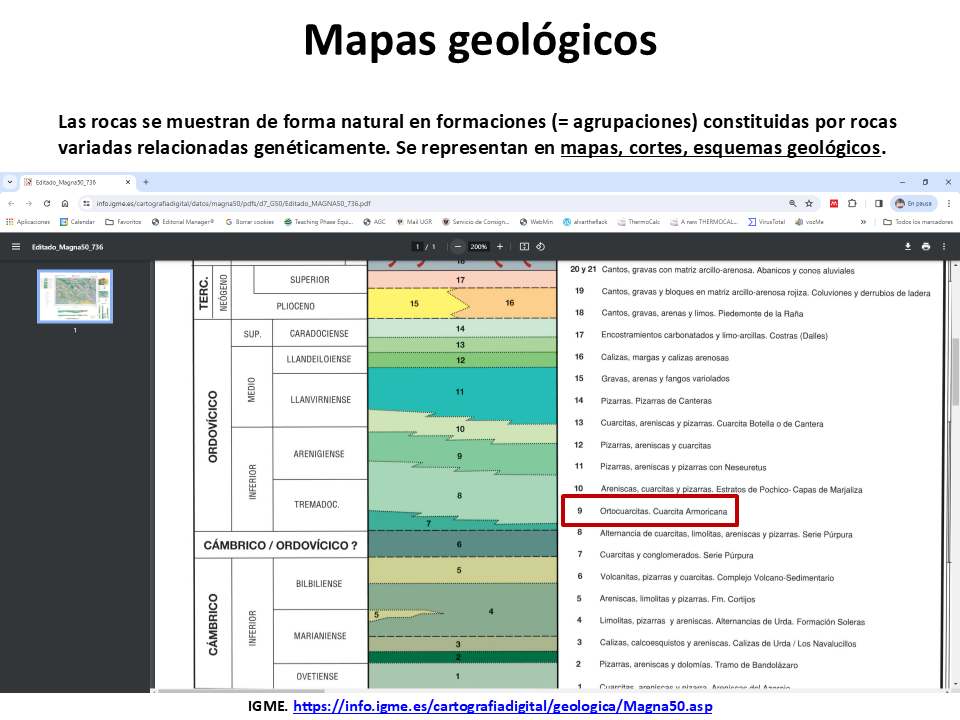Rotate the PDF counterclockwise

[540, 246]
